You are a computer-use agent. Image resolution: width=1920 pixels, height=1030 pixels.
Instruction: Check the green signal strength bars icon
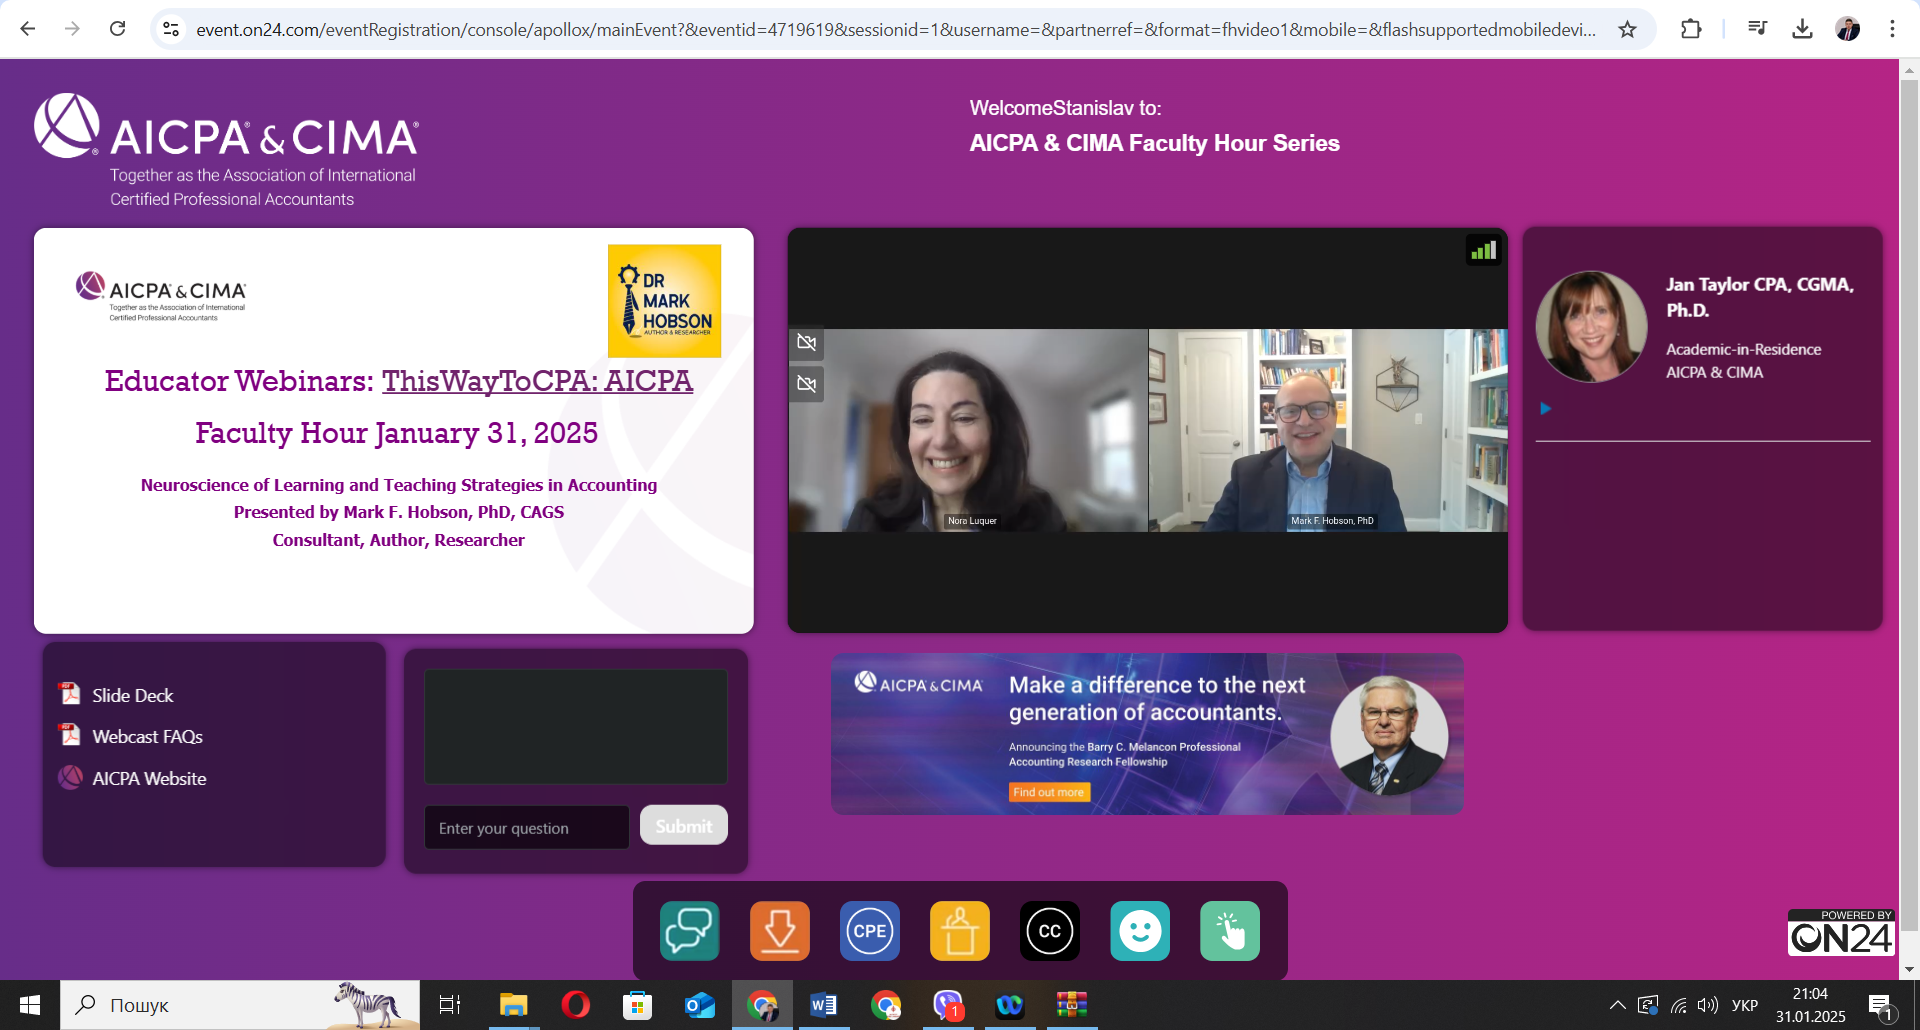point(1484,250)
